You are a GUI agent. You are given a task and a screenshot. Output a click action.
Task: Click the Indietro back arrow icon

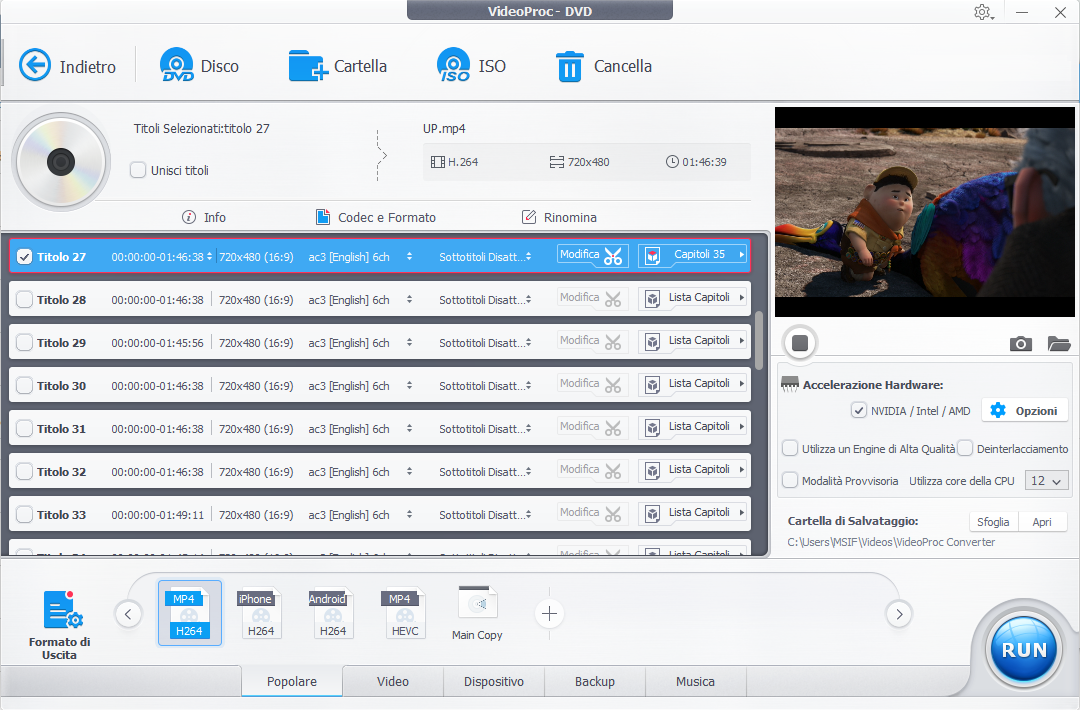coord(35,66)
